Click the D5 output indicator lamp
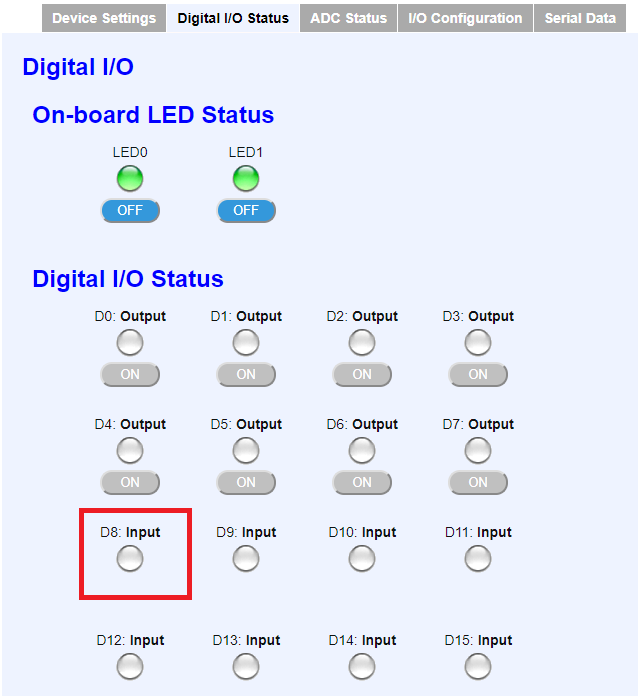This screenshot has width=638, height=696. point(246,450)
